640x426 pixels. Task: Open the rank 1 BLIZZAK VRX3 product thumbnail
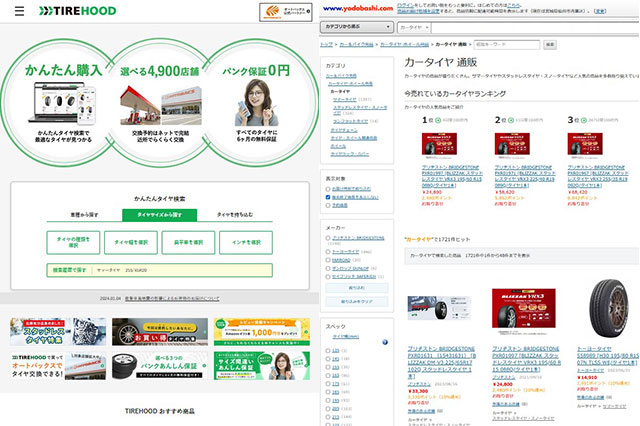point(439,144)
